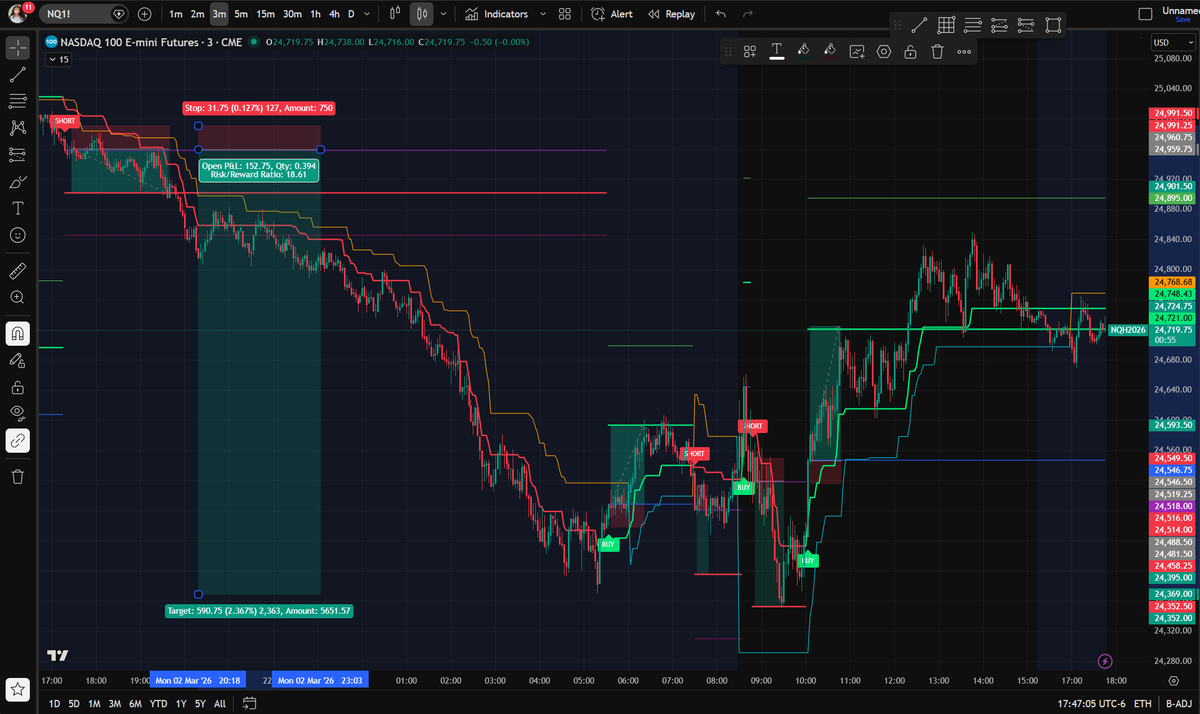Select the All range at the bottom
The width and height of the screenshot is (1200, 714).
pyautogui.click(x=220, y=703)
